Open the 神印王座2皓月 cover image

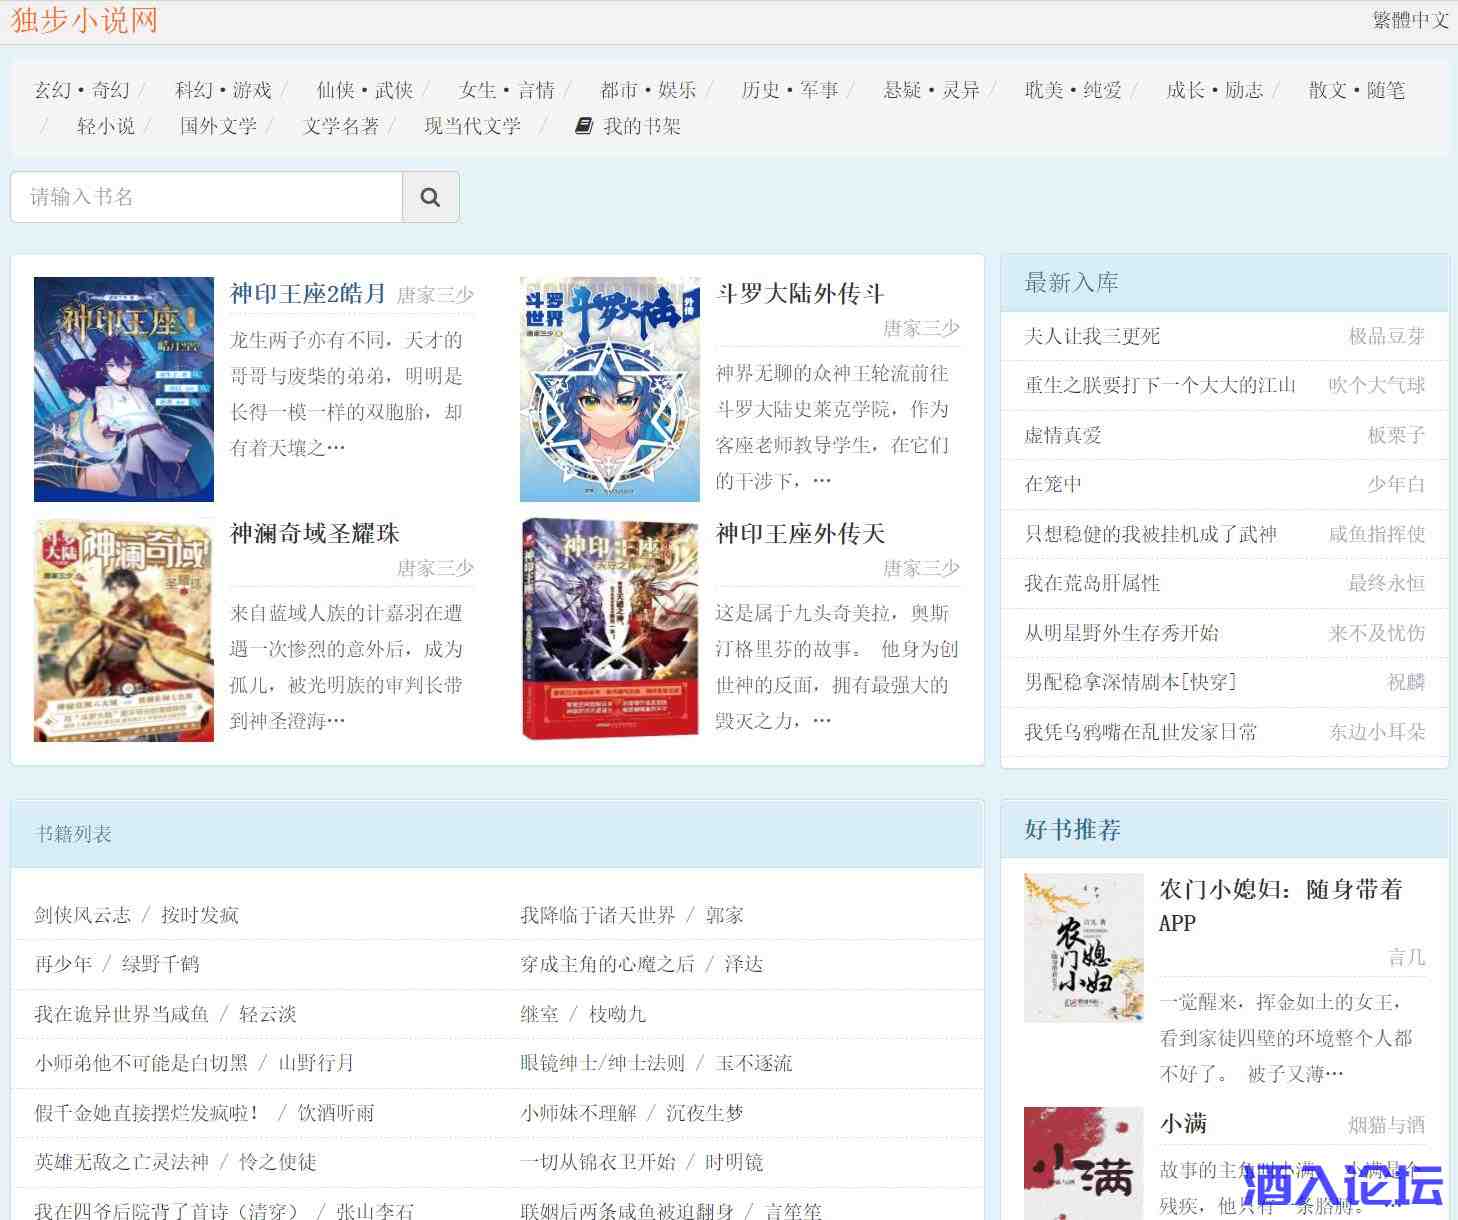coord(124,389)
